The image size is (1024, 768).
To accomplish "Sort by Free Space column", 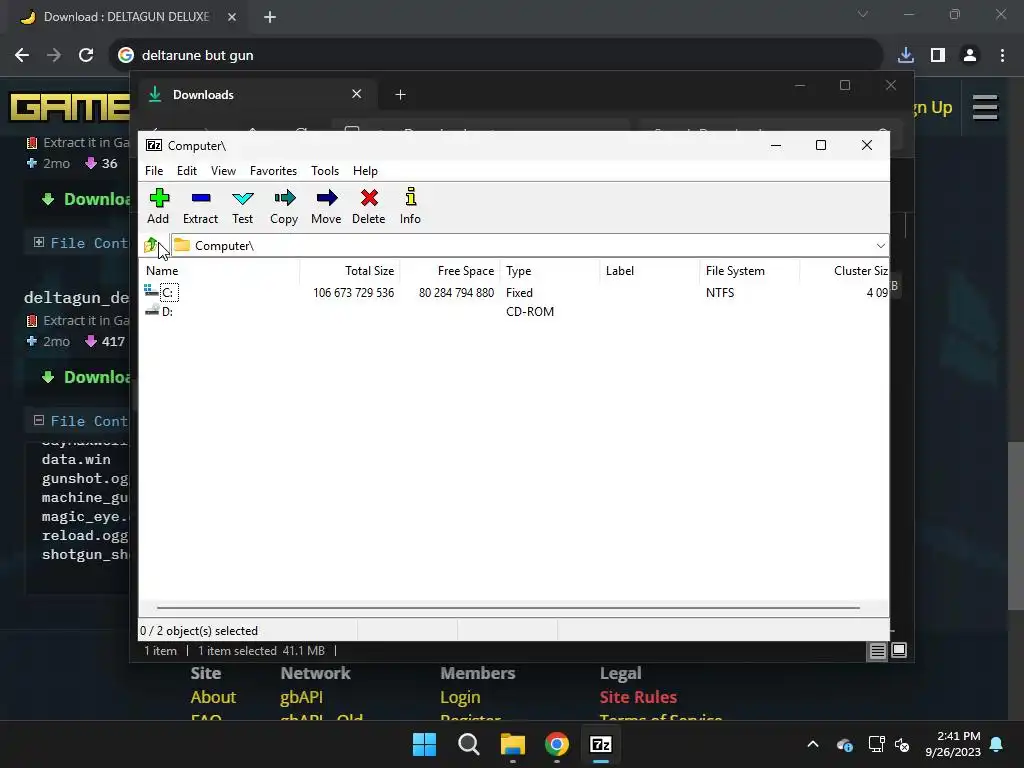I will [x=450, y=270].
